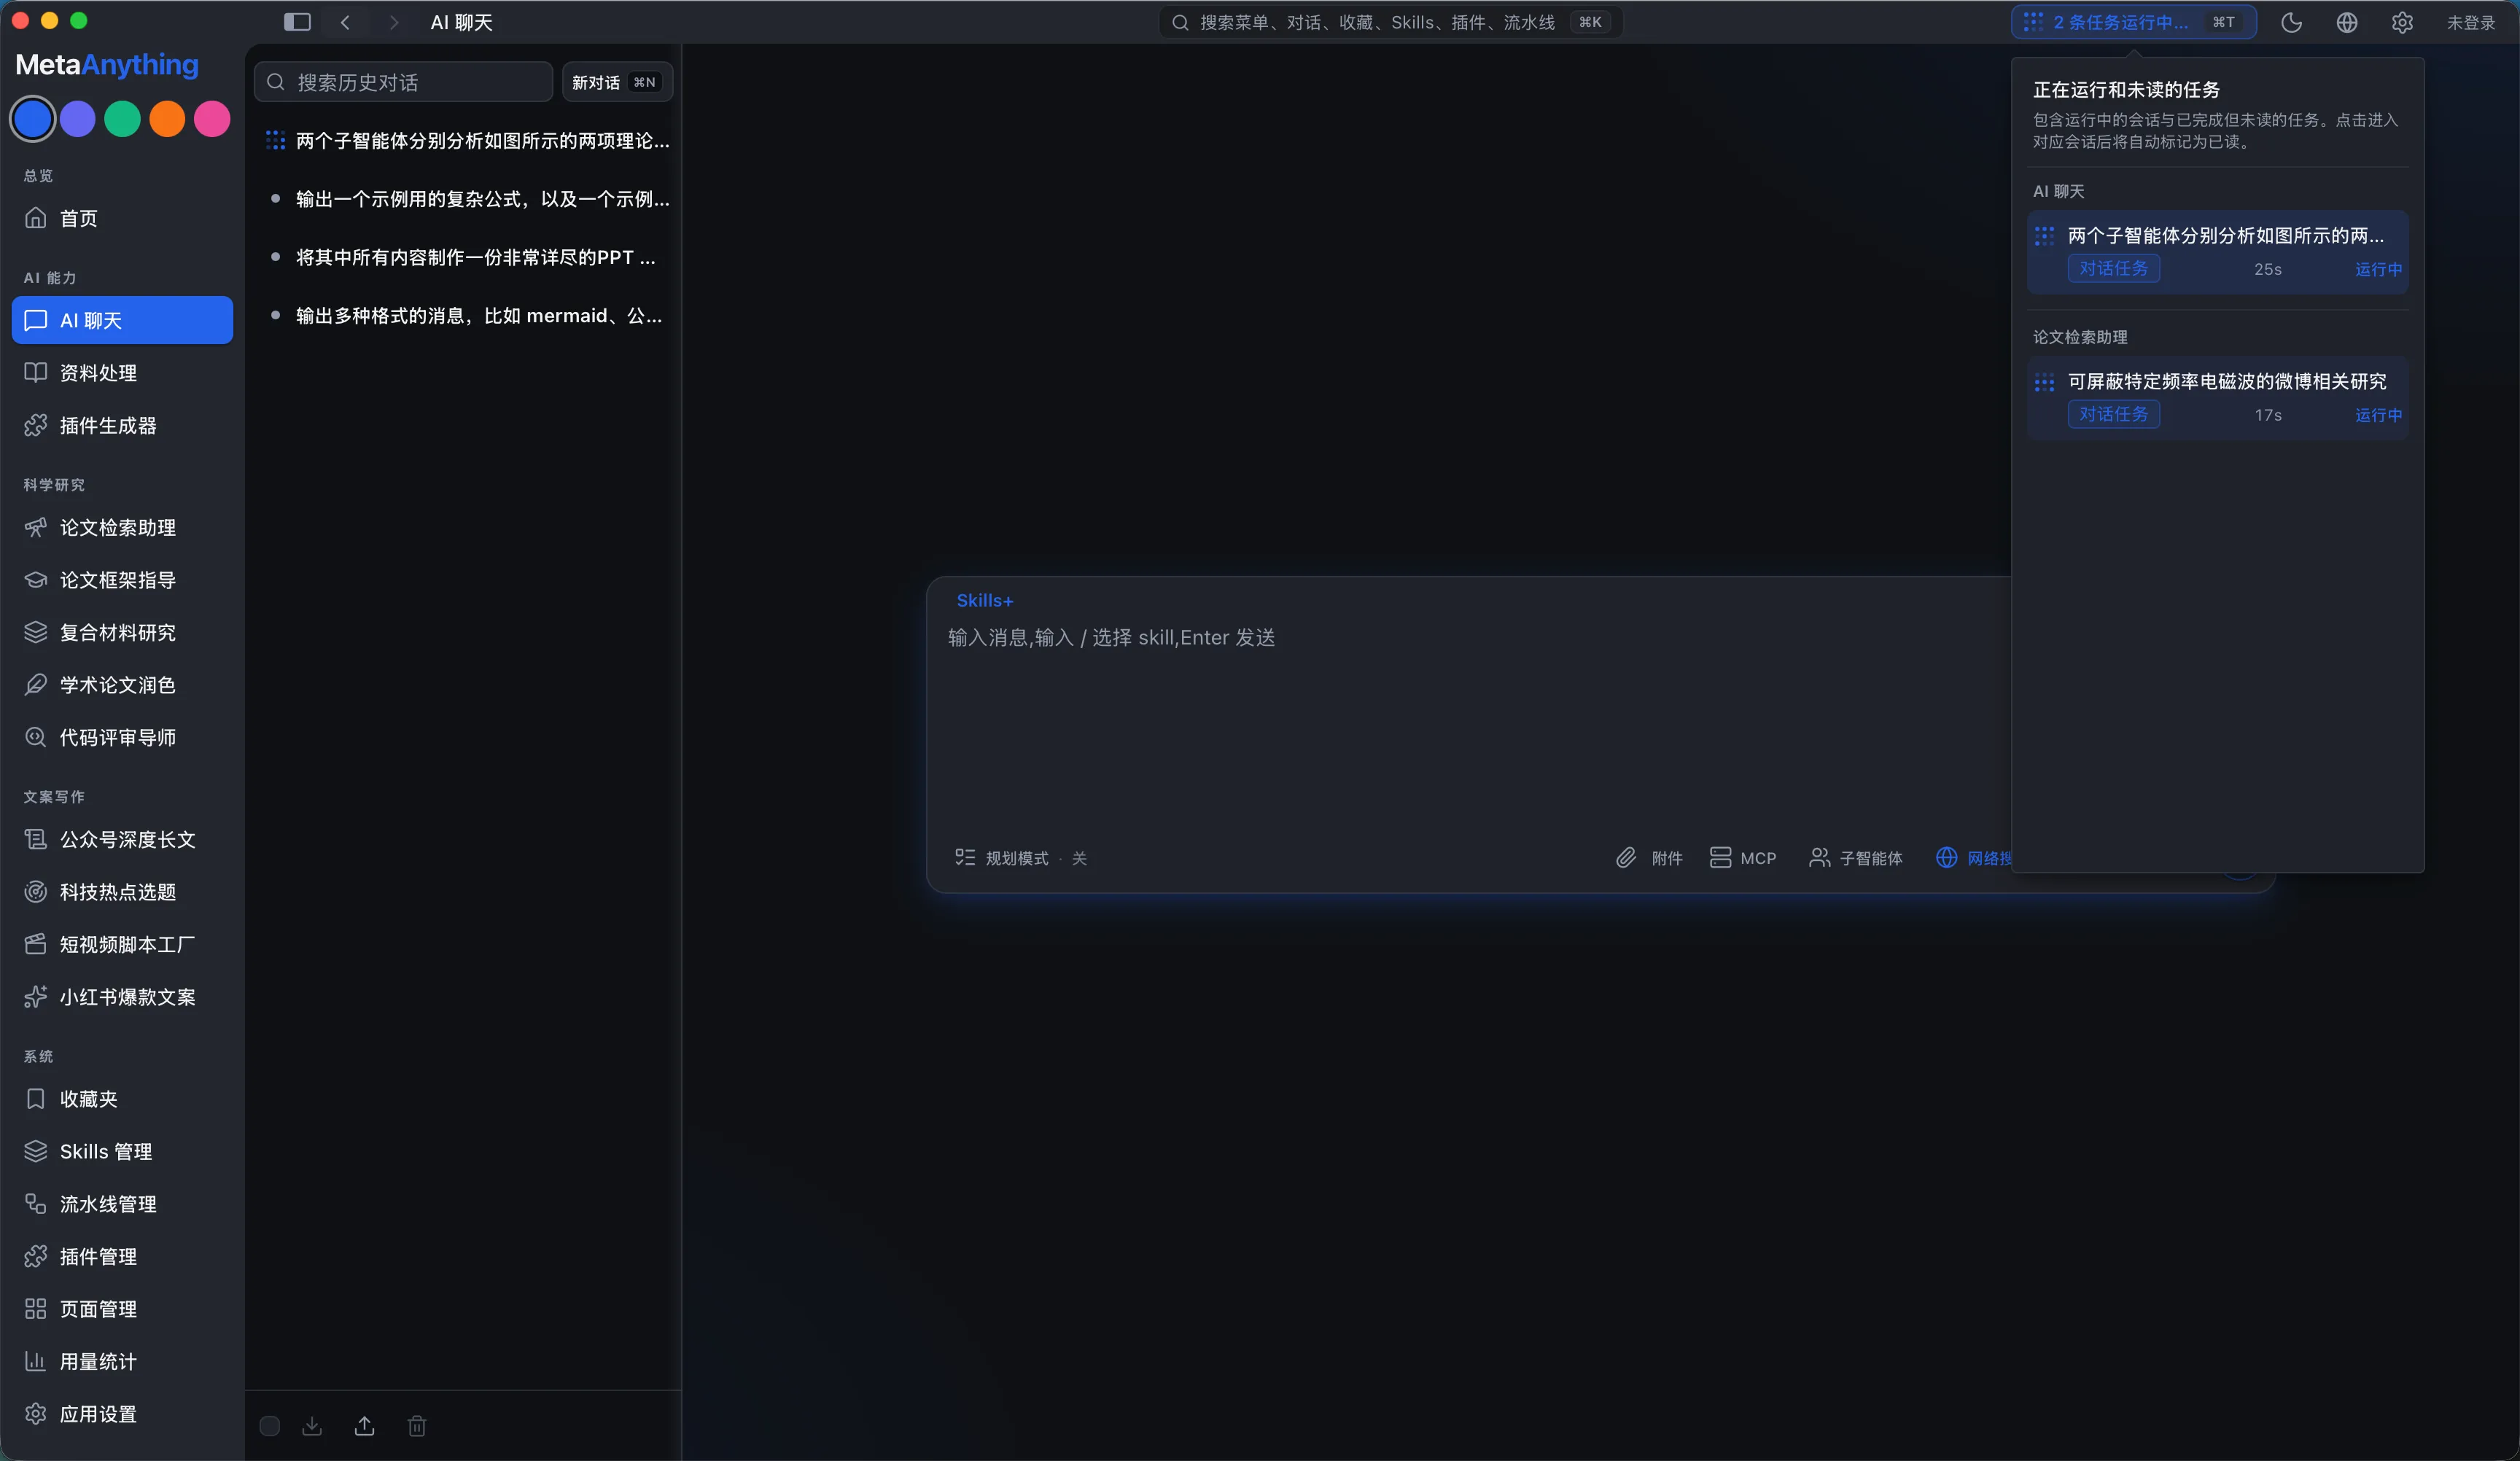Open the 用量统计 chart icon item

coord(122,1361)
